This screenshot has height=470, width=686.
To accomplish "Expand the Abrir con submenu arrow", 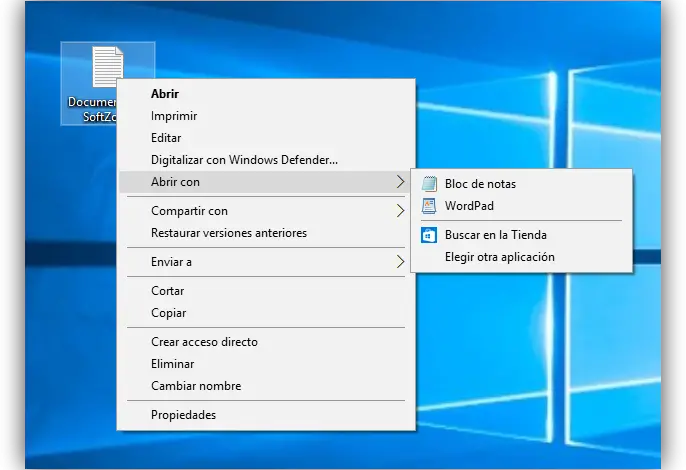I will tap(400, 182).
